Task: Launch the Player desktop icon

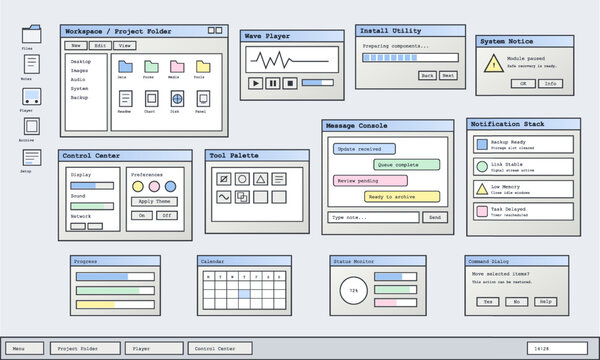Action: point(31,96)
